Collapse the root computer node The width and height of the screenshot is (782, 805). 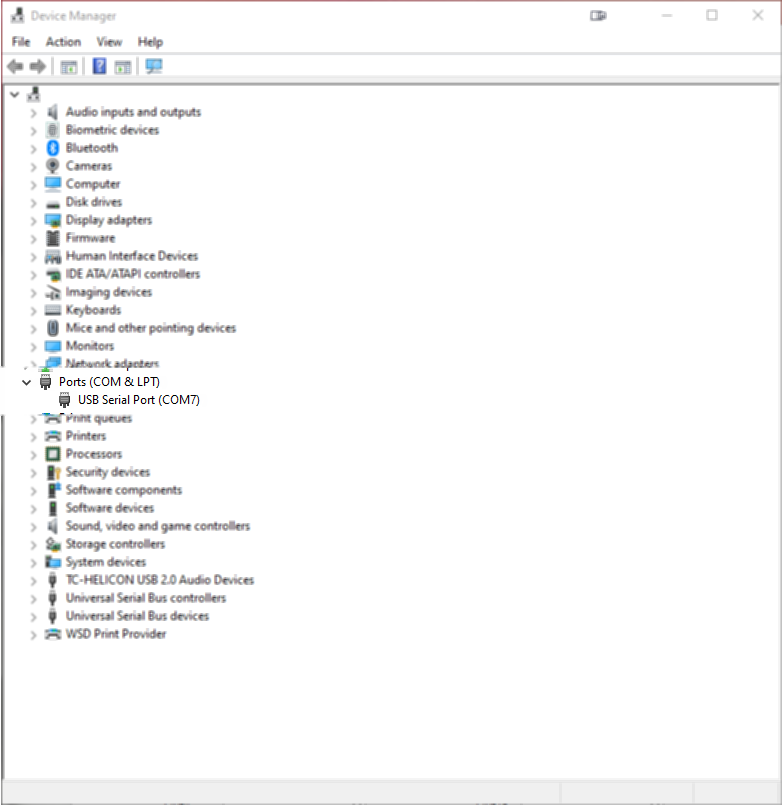15,94
